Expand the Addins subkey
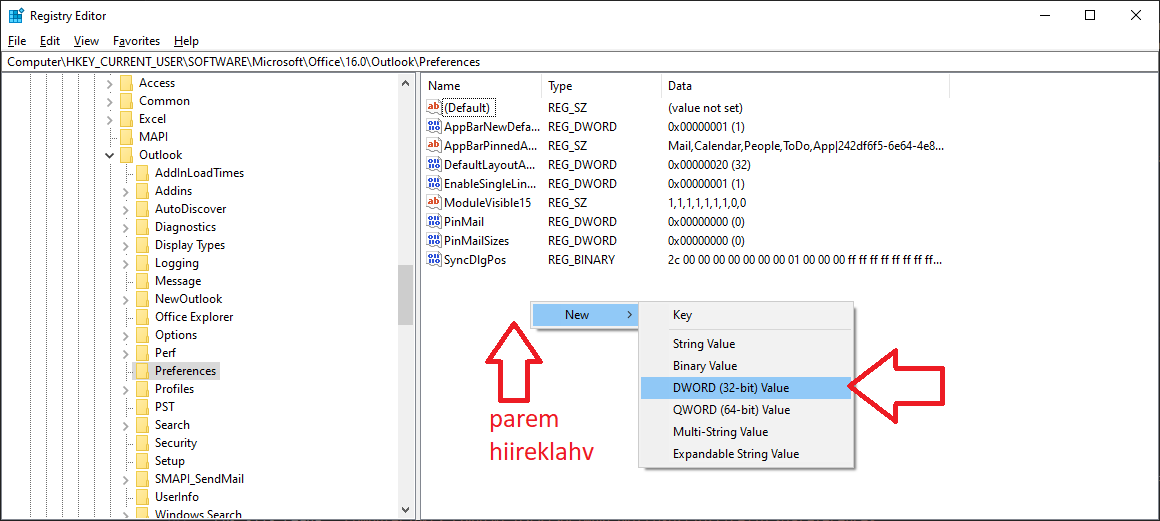Screen dimensions: 1160x521 point(125,191)
